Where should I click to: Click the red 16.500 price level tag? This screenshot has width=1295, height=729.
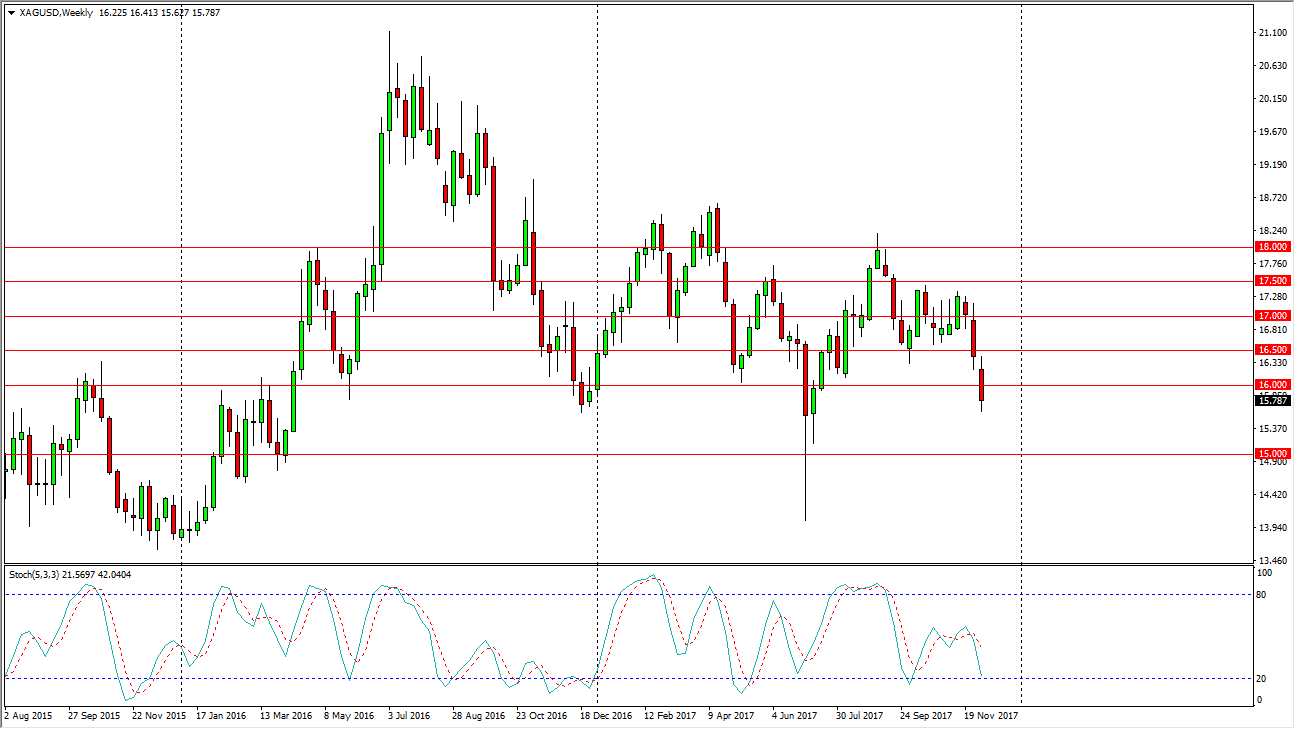(1272, 350)
